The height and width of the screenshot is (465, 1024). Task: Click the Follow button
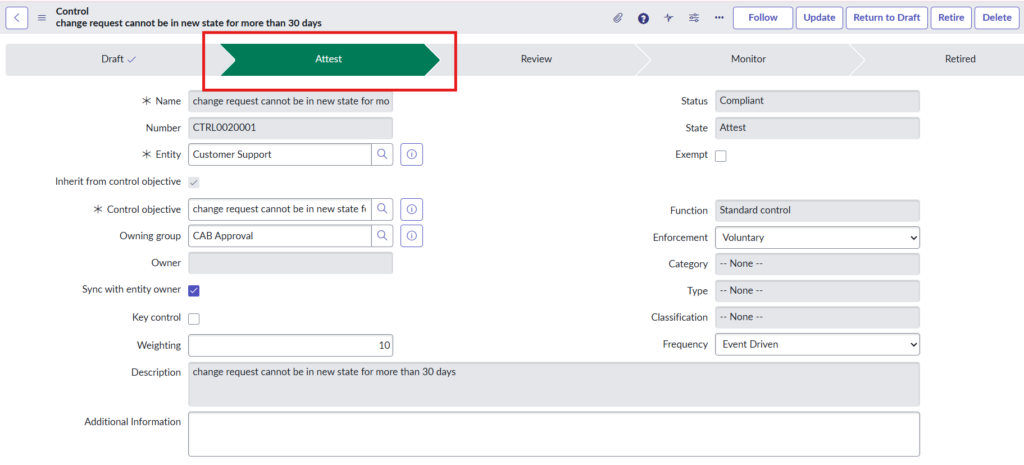click(762, 18)
